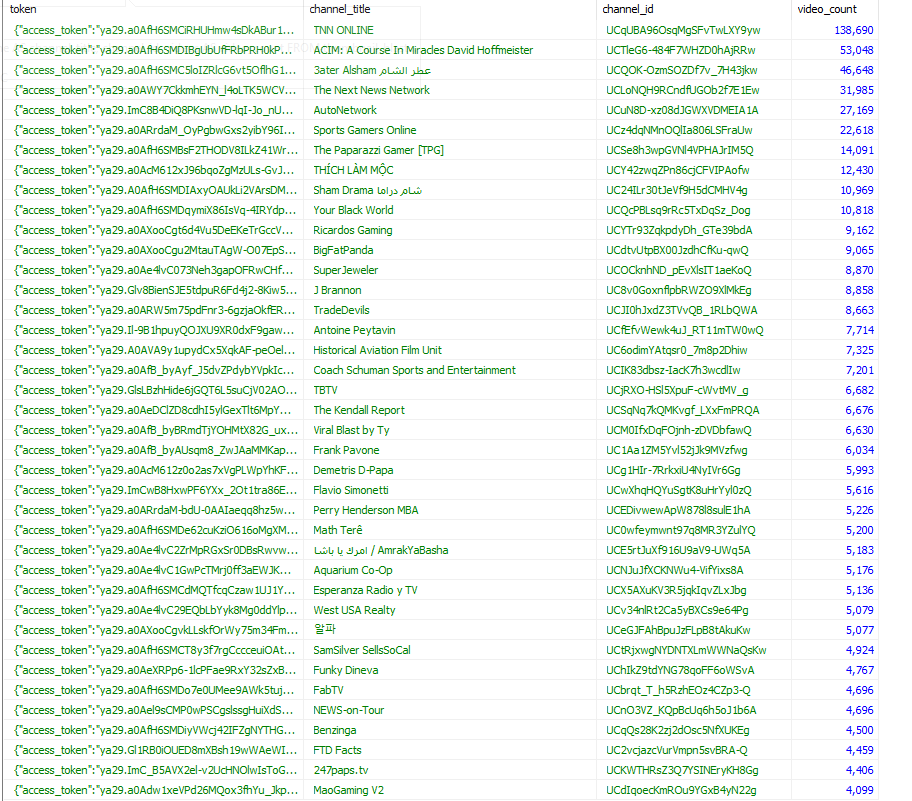
Task: Select video count value 31,985
Action: click(x=857, y=90)
